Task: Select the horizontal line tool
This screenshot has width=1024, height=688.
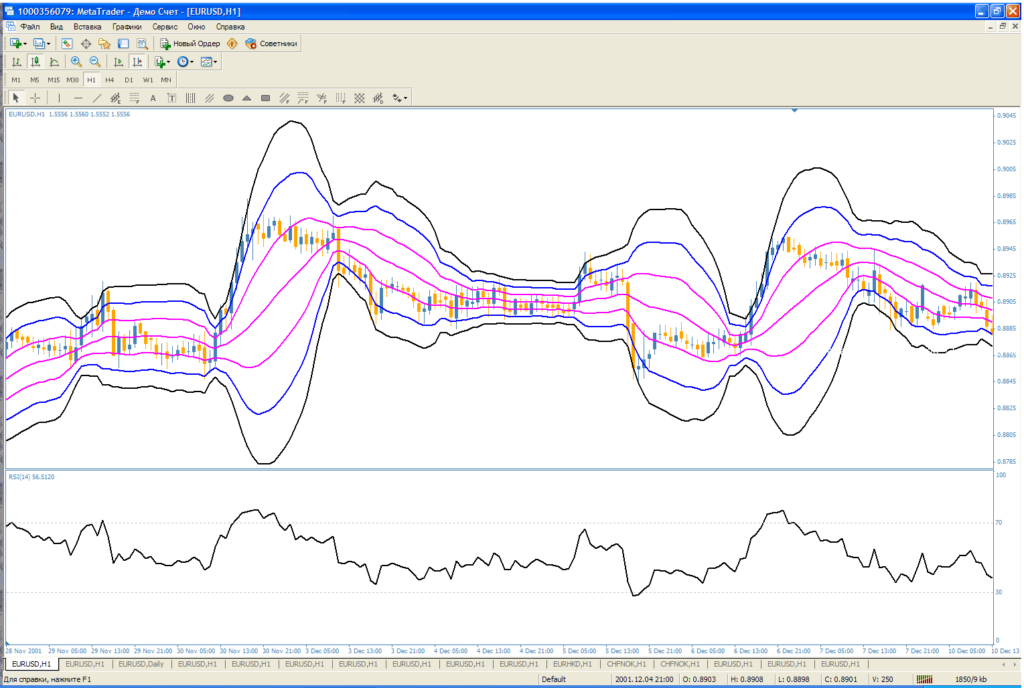Action: click(78, 98)
